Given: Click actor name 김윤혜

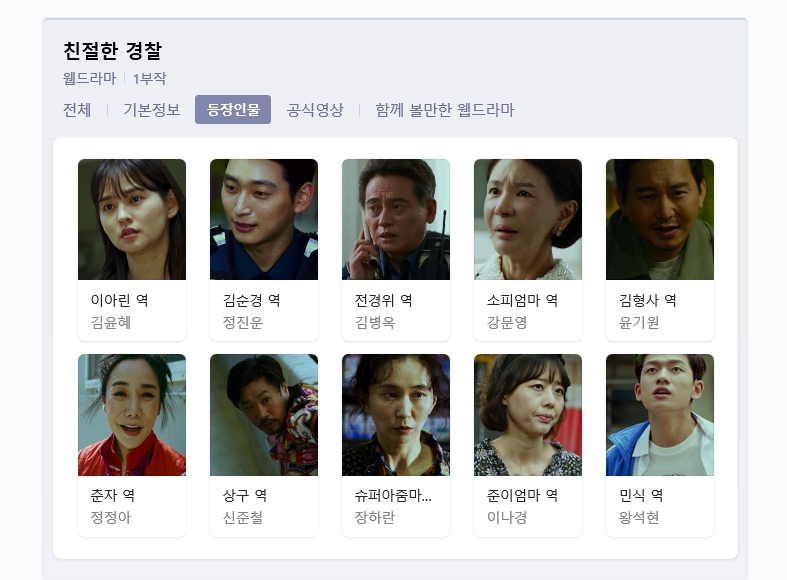Looking at the screenshot, I should [x=111, y=322].
